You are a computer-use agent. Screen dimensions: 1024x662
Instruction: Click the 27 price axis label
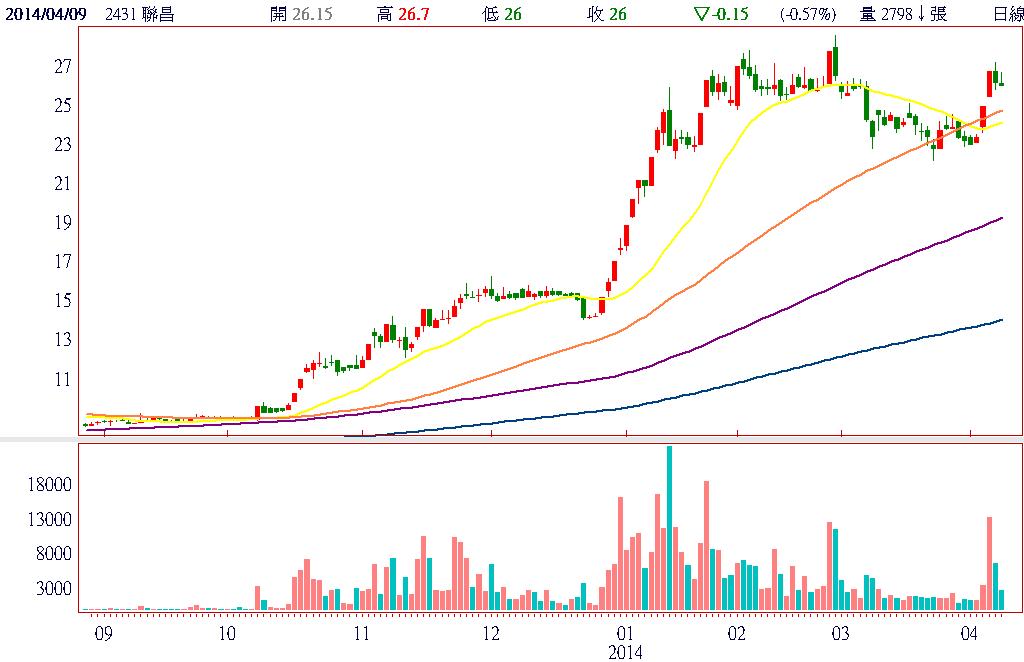point(63,66)
